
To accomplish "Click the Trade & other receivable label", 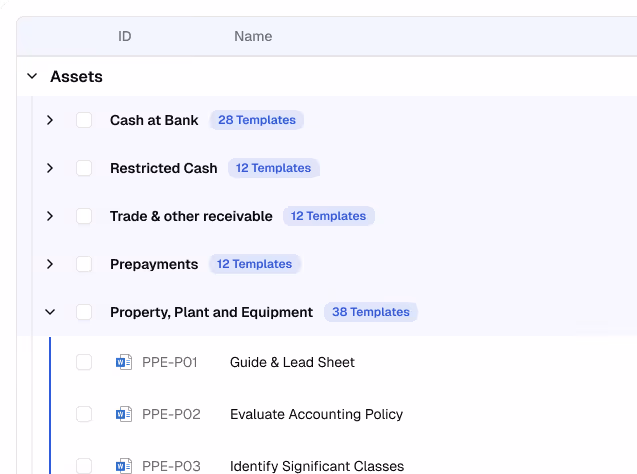I will coord(191,216).
